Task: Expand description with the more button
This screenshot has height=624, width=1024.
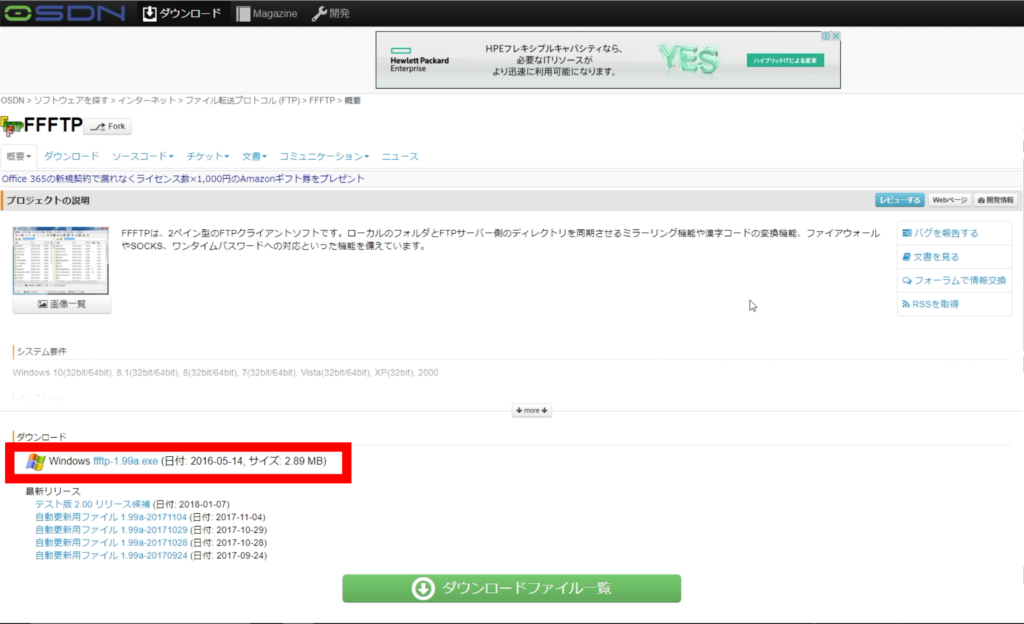Action: click(x=532, y=411)
